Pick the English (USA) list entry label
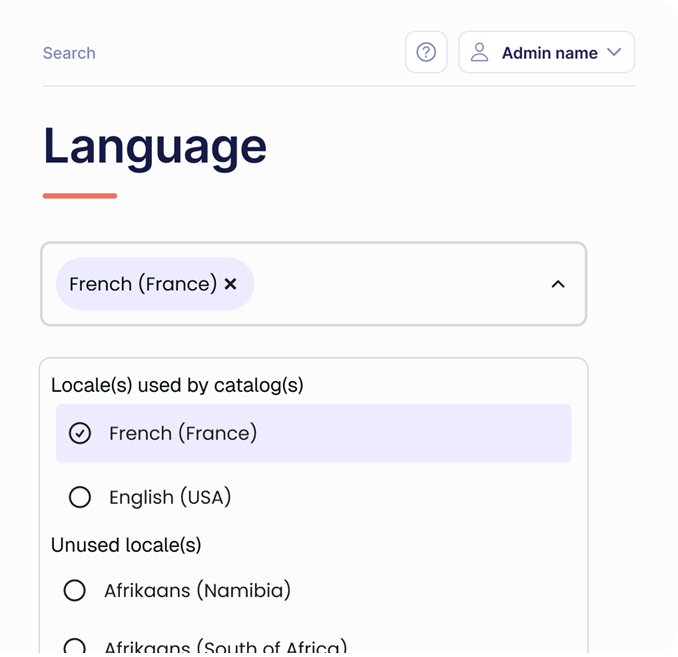 coord(170,497)
